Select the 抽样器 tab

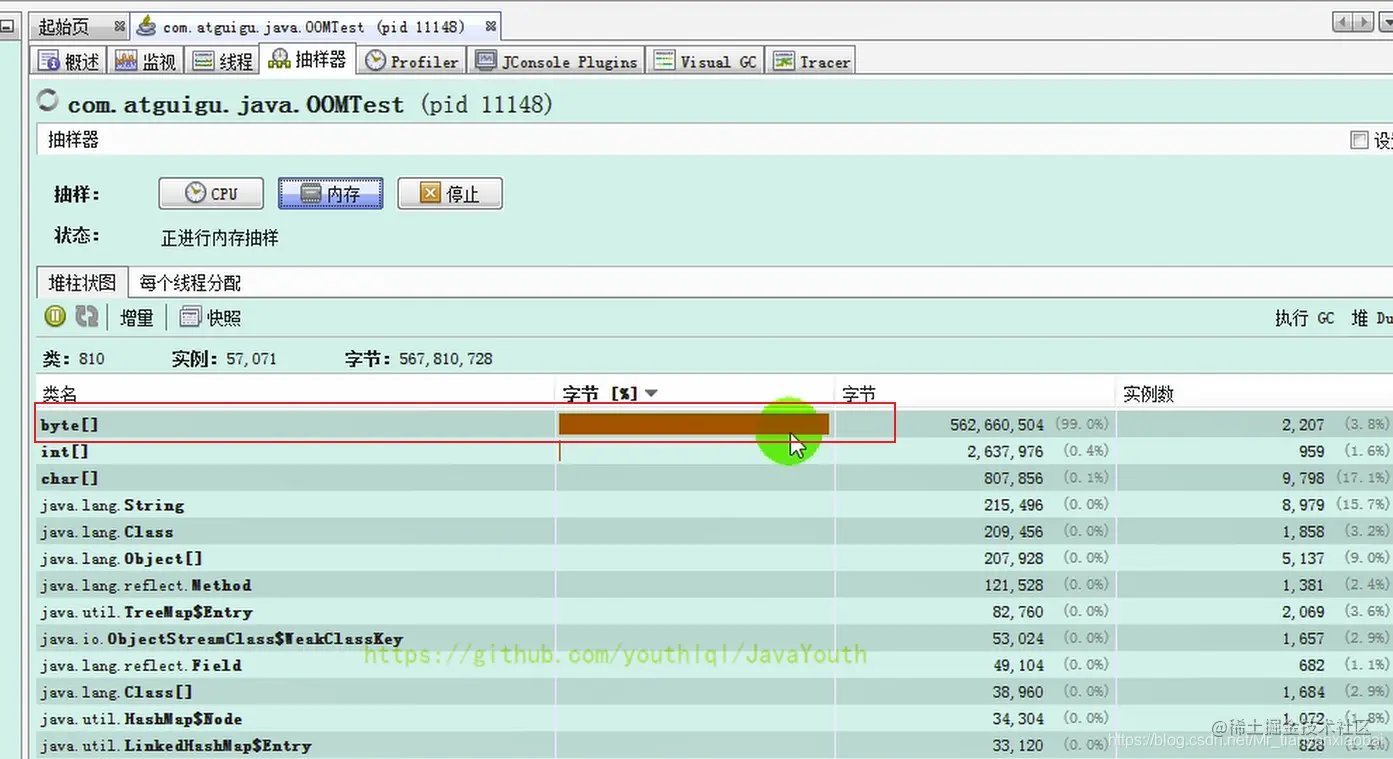pos(307,60)
